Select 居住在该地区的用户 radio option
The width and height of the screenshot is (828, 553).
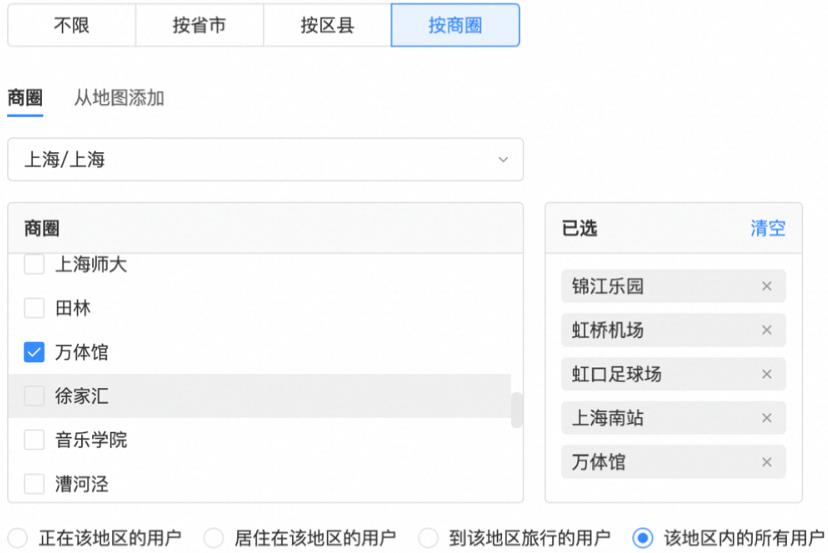click(x=213, y=538)
